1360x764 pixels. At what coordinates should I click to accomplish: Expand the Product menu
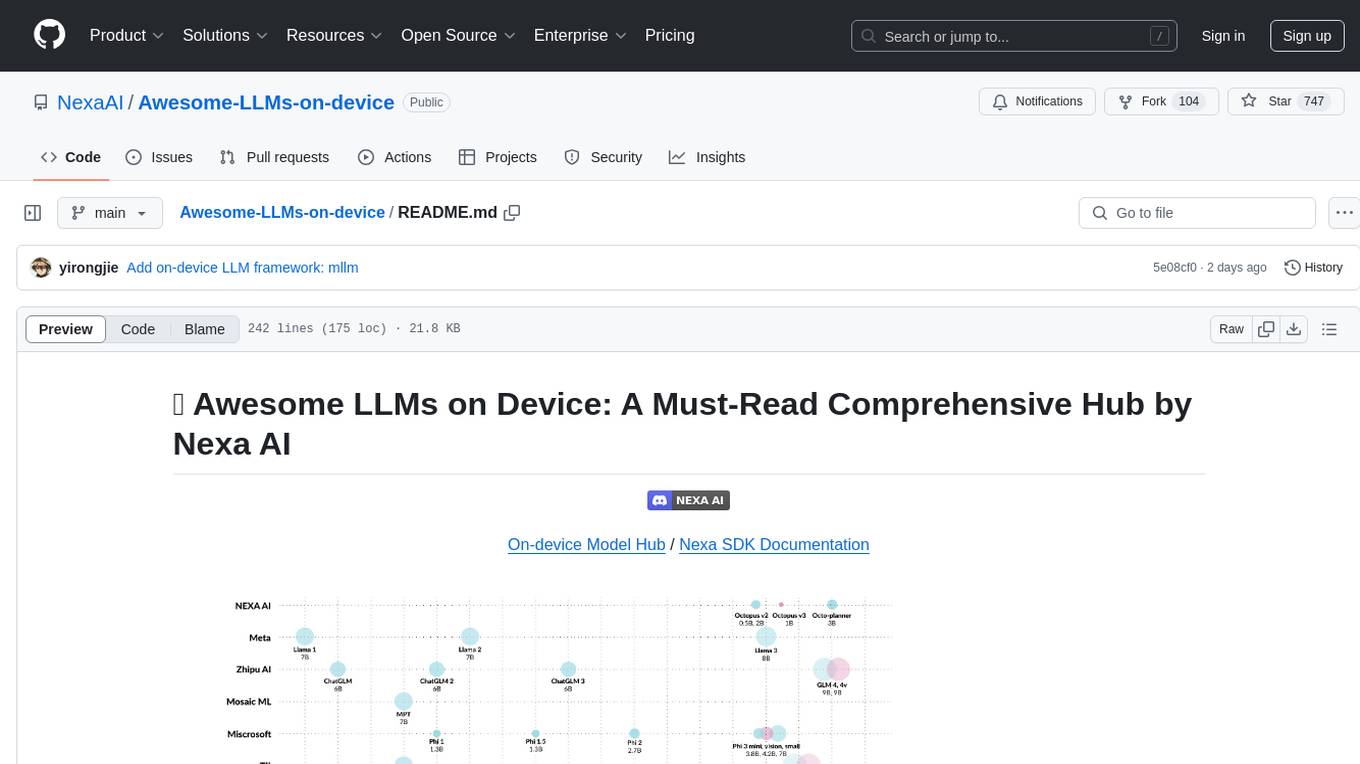click(x=127, y=35)
